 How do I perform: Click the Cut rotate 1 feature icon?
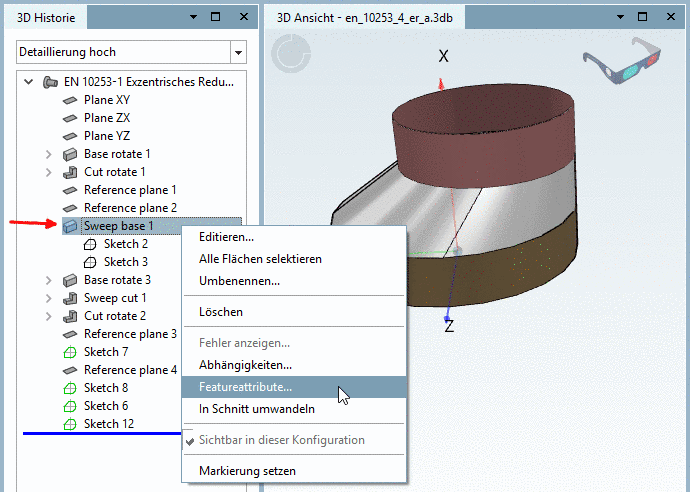[x=70, y=173]
